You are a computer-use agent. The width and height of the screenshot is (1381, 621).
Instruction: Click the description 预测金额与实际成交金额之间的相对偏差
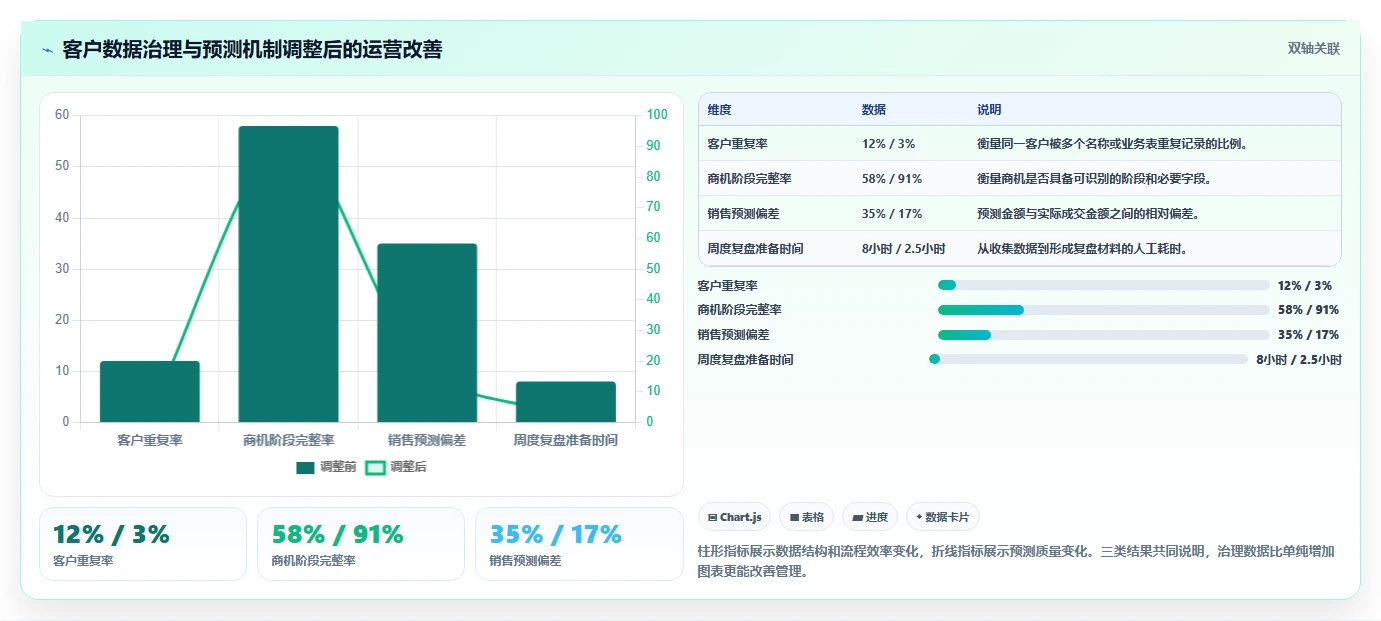1088,214
